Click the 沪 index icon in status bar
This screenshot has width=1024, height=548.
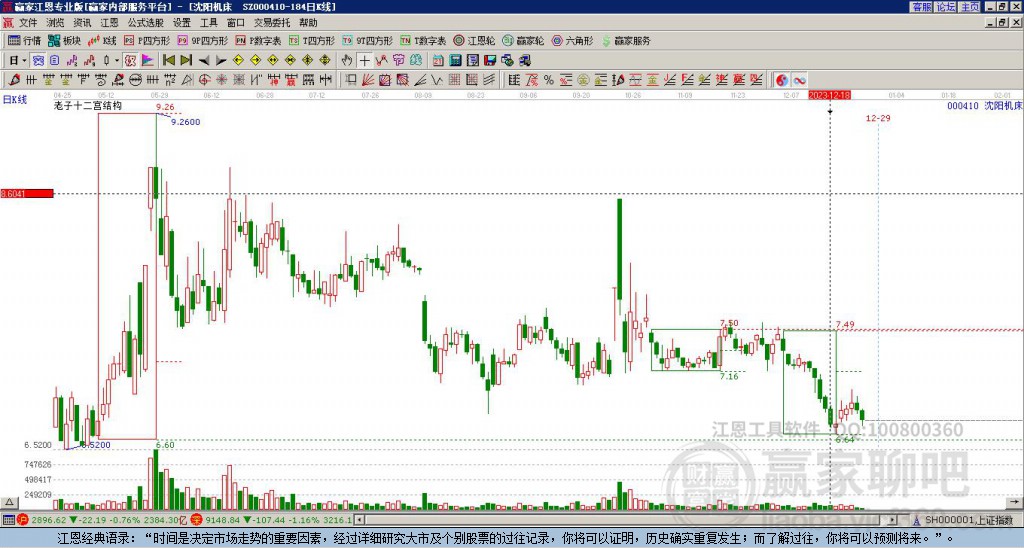pos(23,520)
